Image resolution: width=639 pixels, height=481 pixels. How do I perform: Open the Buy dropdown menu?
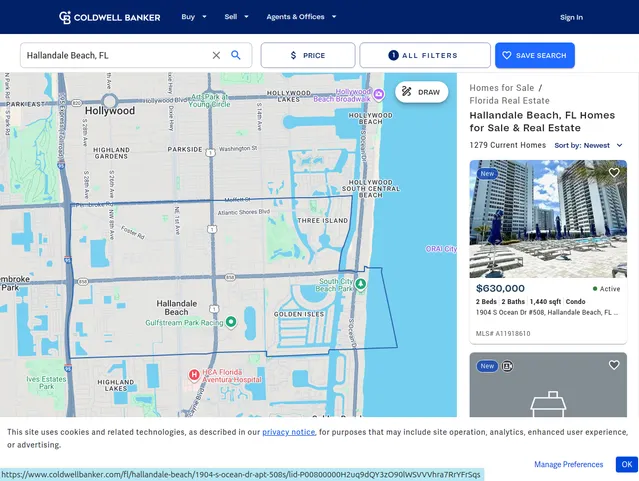(x=194, y=17)
